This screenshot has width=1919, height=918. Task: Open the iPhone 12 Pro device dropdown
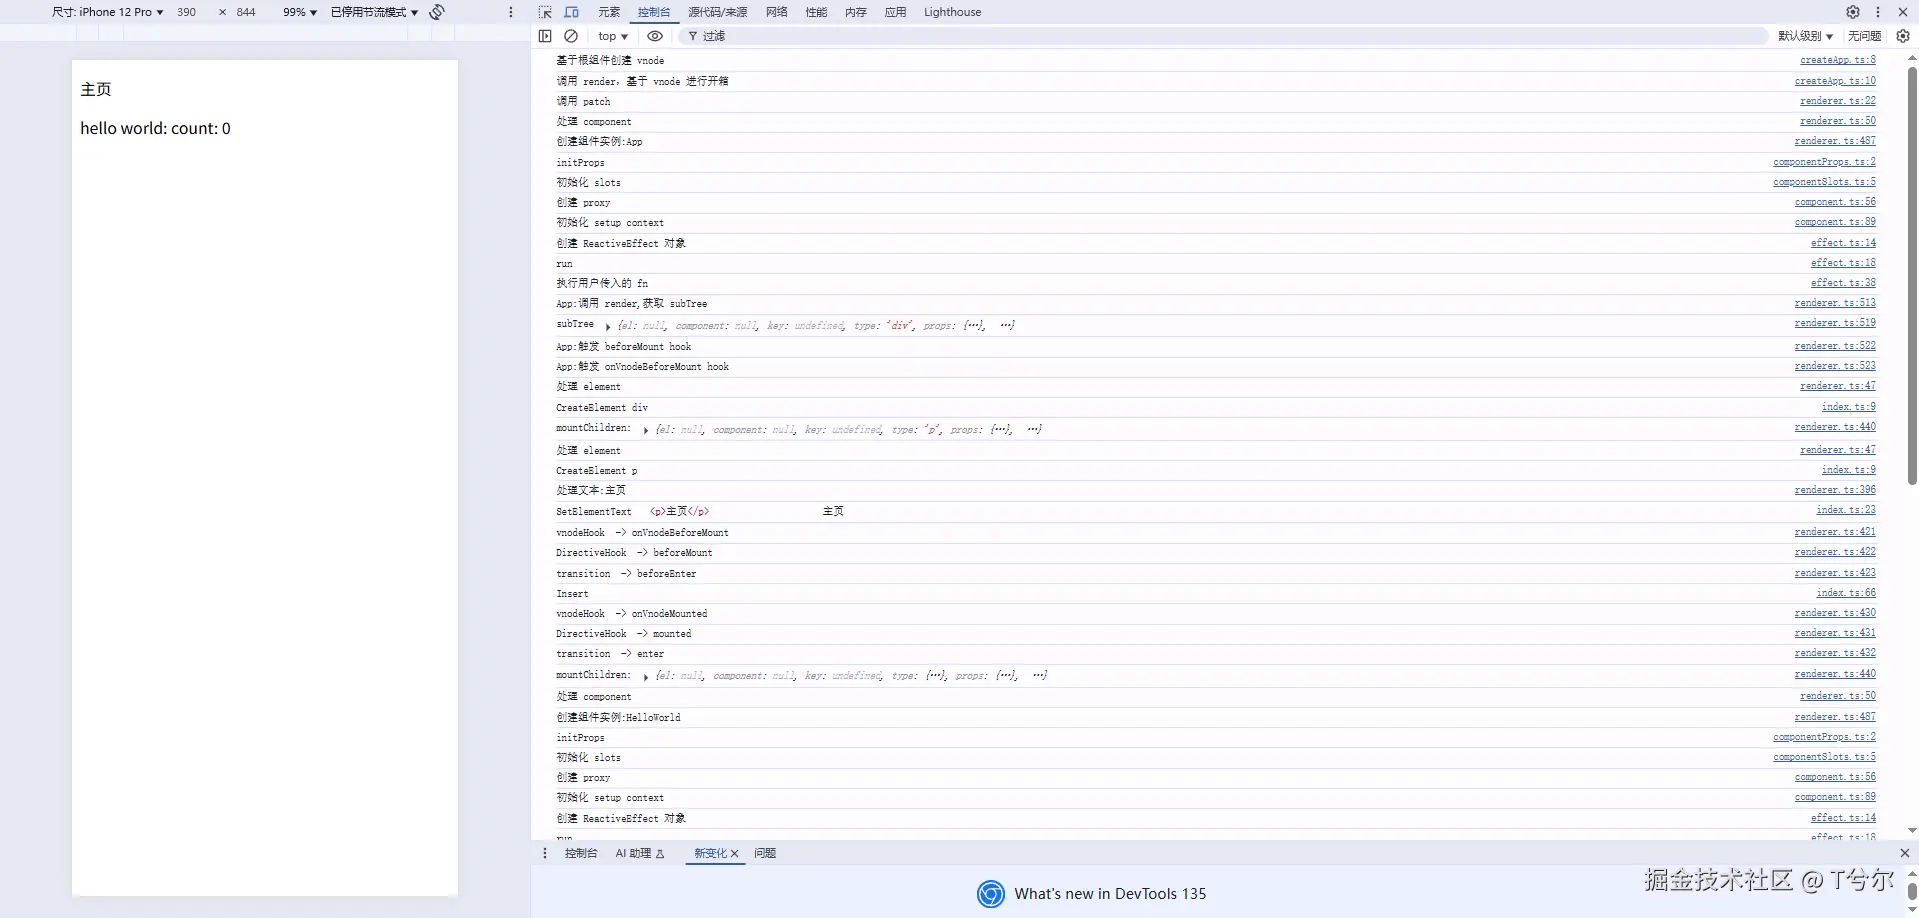[x=107, y=12]
